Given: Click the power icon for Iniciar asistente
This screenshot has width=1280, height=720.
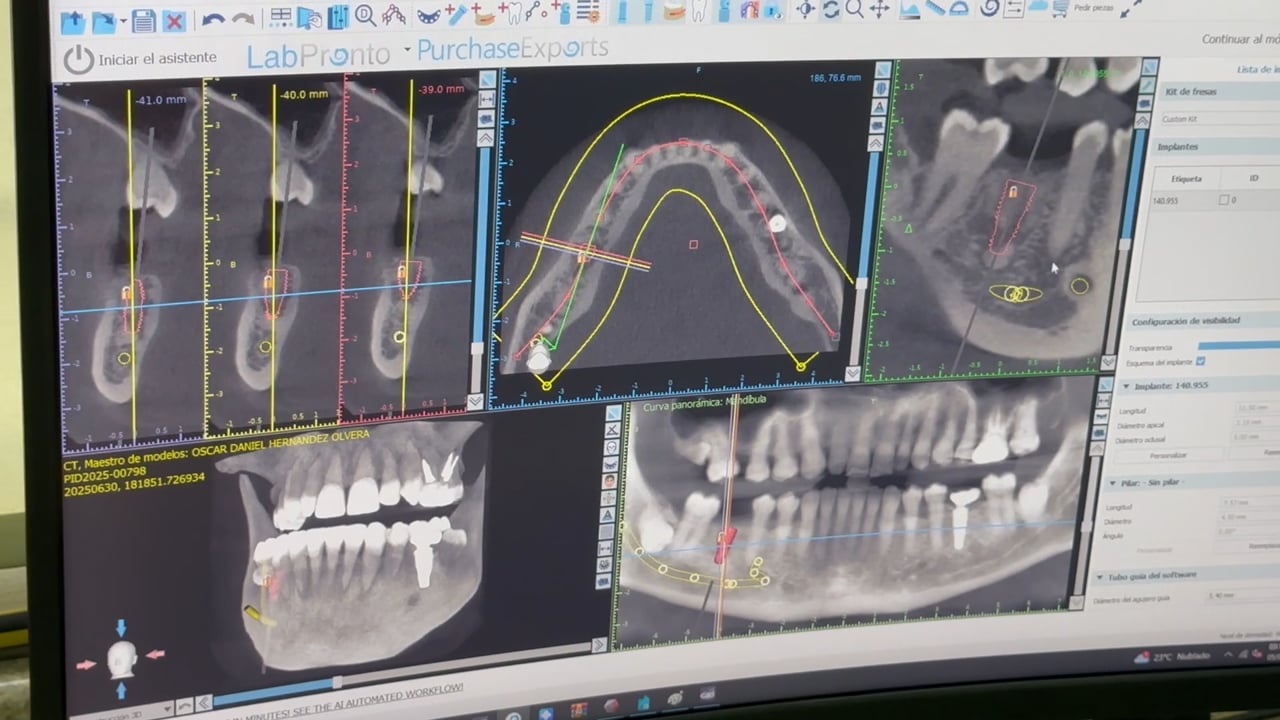Looking at the screenshot, I should pos(78,60).
